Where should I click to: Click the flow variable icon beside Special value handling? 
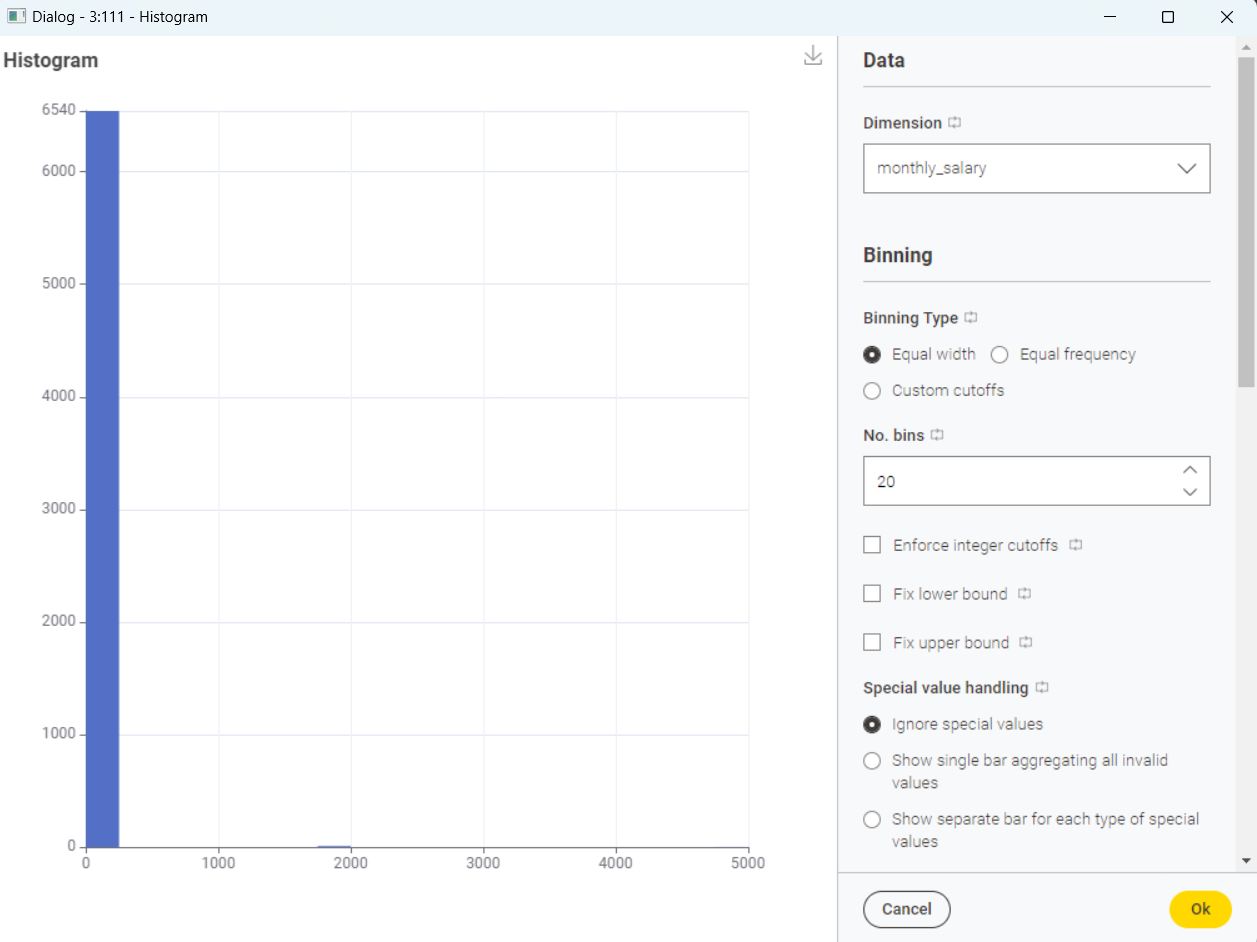pos(1041,687)
